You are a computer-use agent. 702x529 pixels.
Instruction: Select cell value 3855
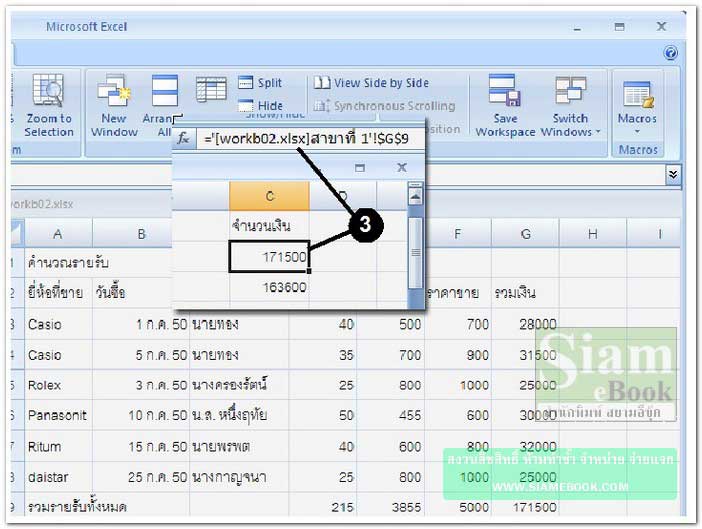(x=390, y=507)
